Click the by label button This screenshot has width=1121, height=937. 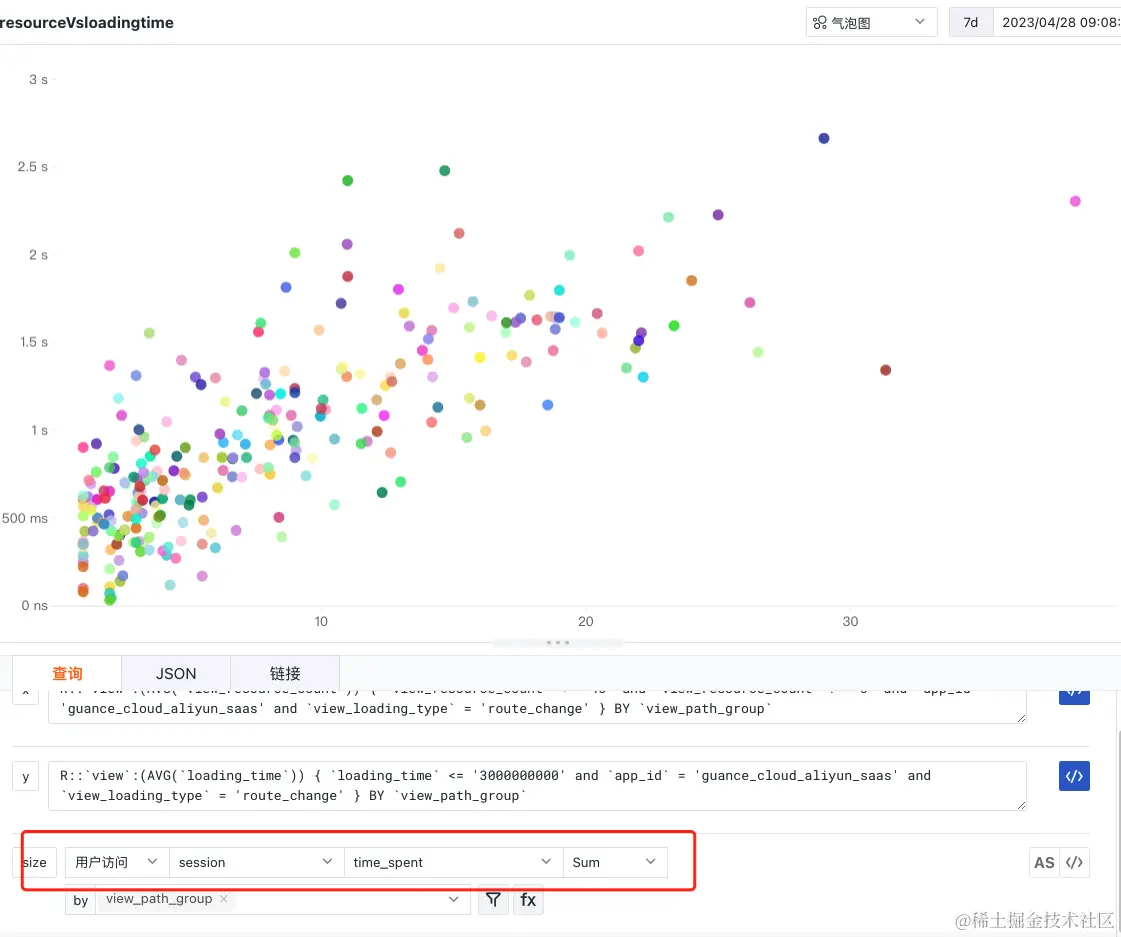click(81, 900)
